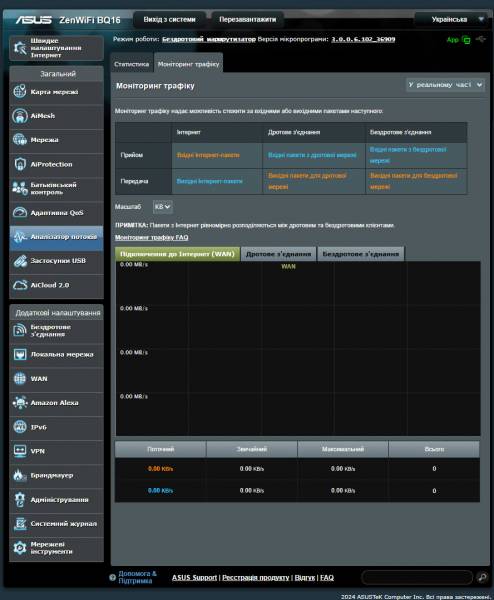494x600 pixels.
Task: Open Мережеві інструменти icon
Action: pos(20,548)
